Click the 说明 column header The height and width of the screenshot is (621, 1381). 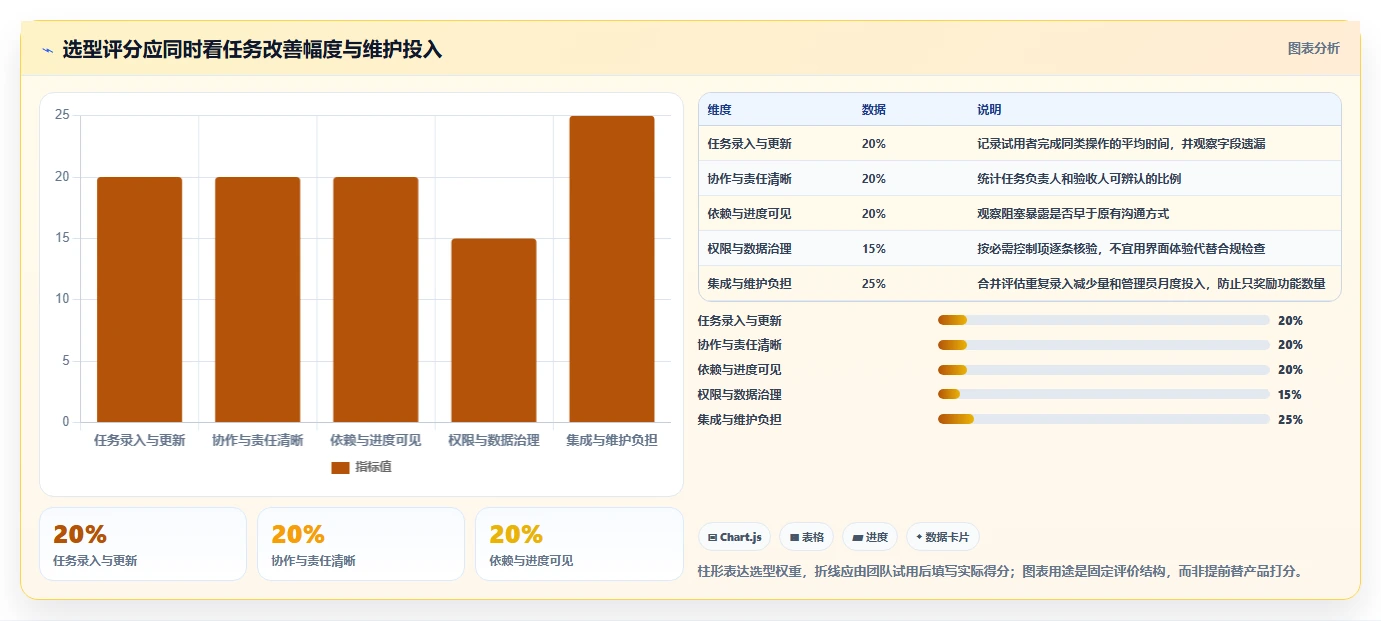(x=989, y=110)
